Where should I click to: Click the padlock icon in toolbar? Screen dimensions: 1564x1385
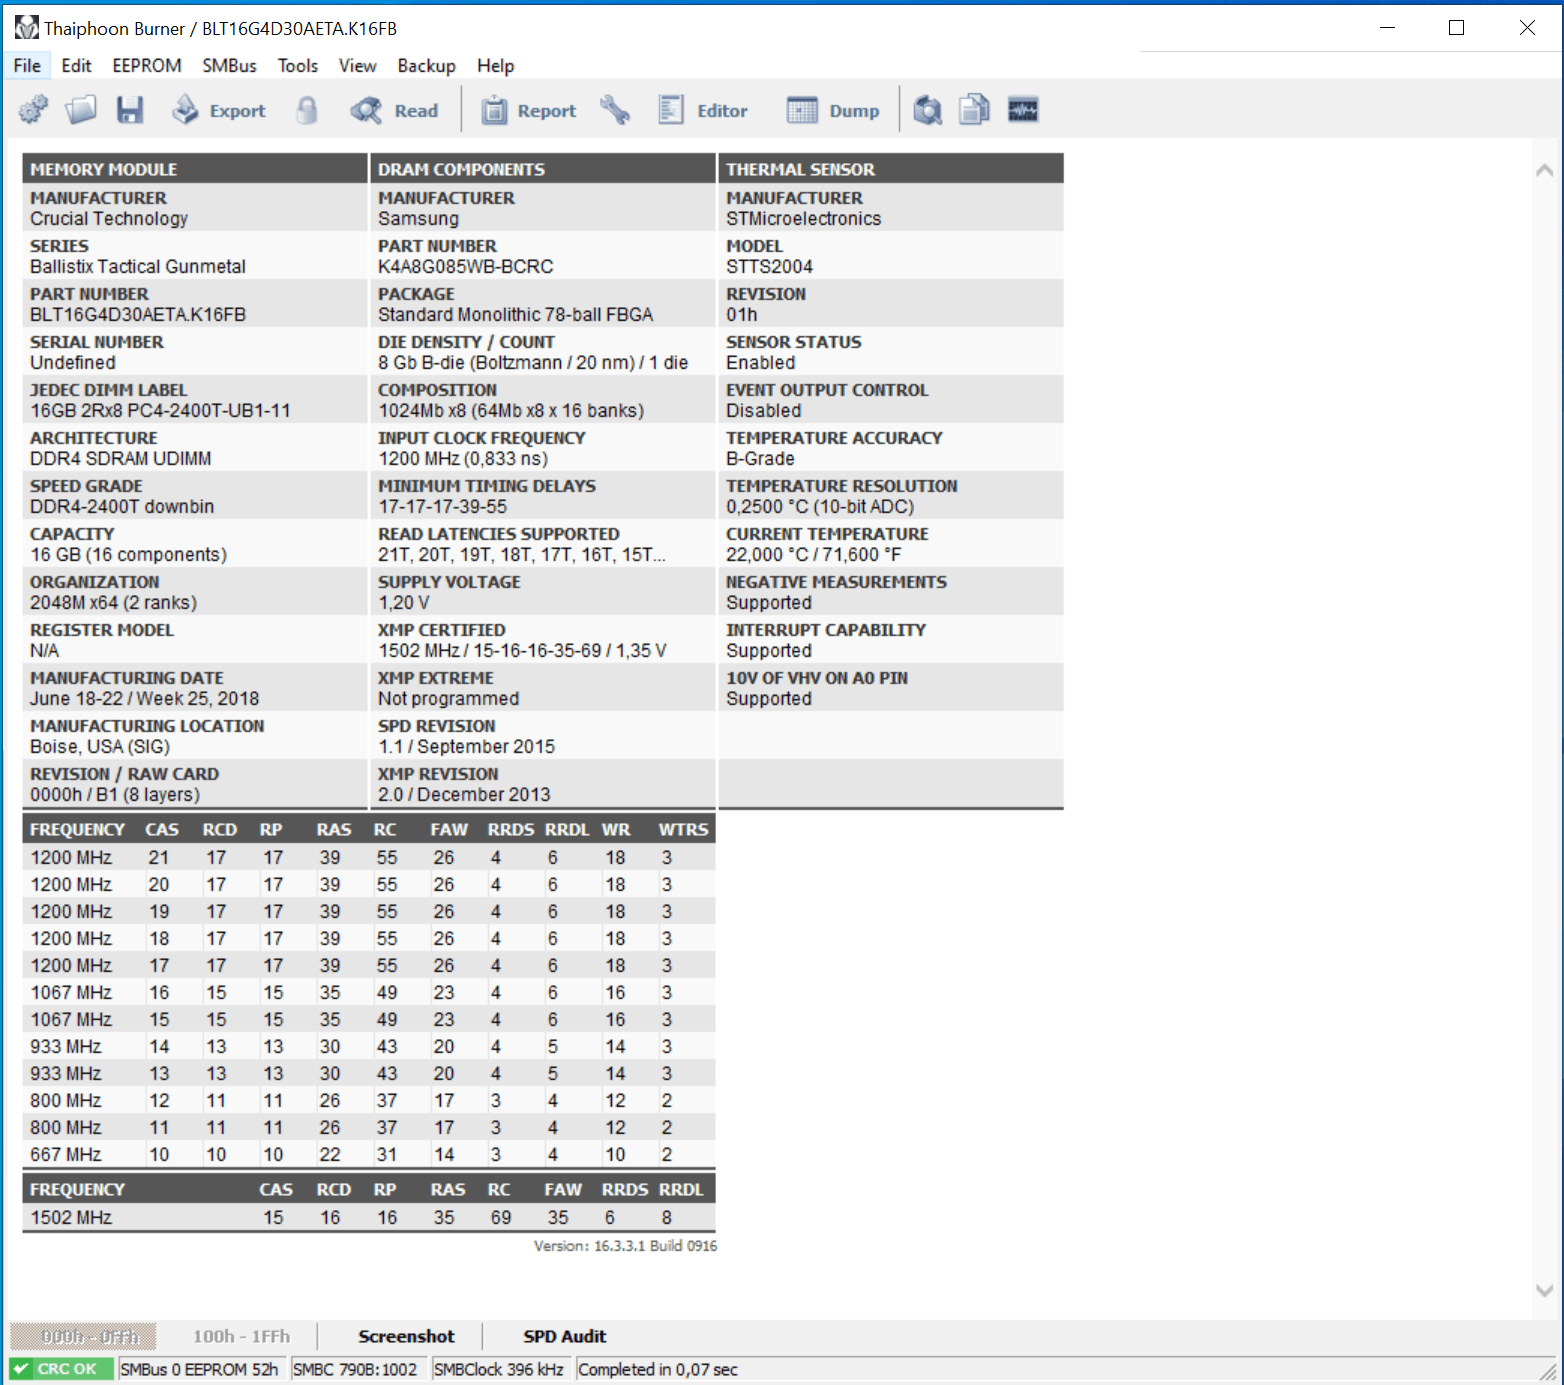click(x=307, y=110)
